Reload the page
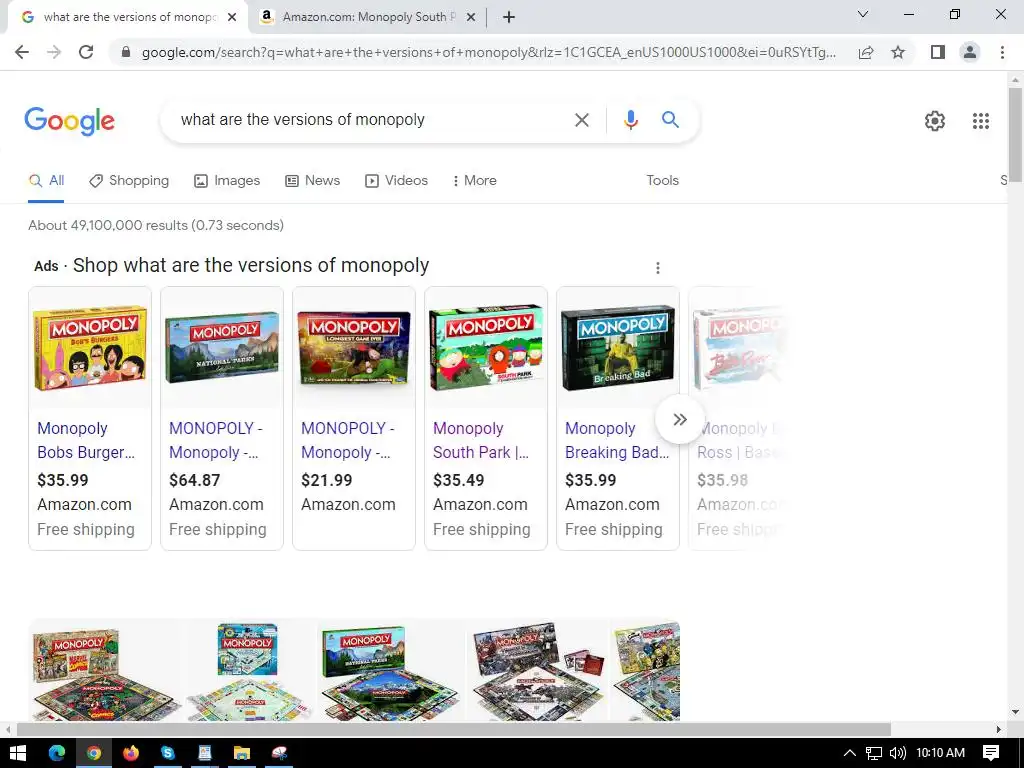Viewport: 1024px width, 768px height. [86, 52]
